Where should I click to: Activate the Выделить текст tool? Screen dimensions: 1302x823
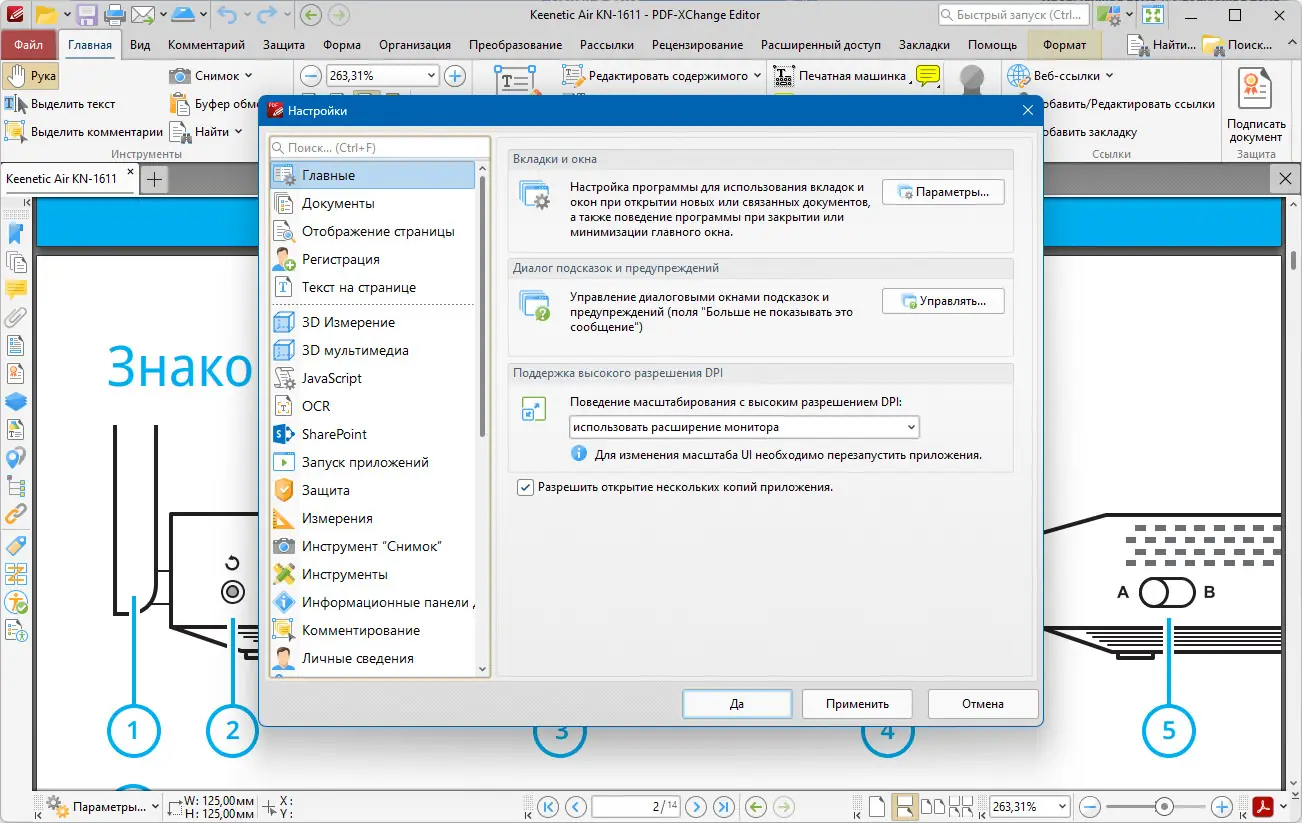pos(60,104)
